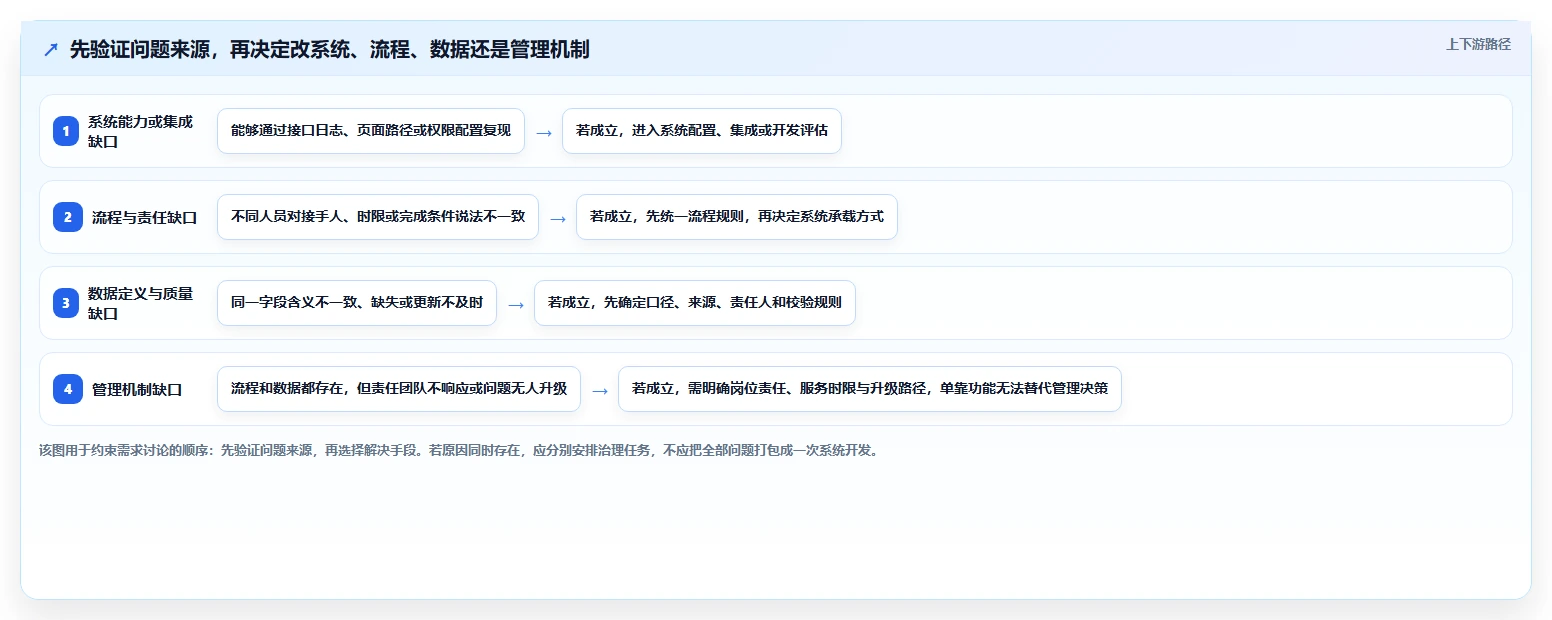This screenshot has width=1552, height=620.
Task: Click the box '若成立，需明确岗位责任、服务时限与升级路径…'
Action: (x=870, y=389)
